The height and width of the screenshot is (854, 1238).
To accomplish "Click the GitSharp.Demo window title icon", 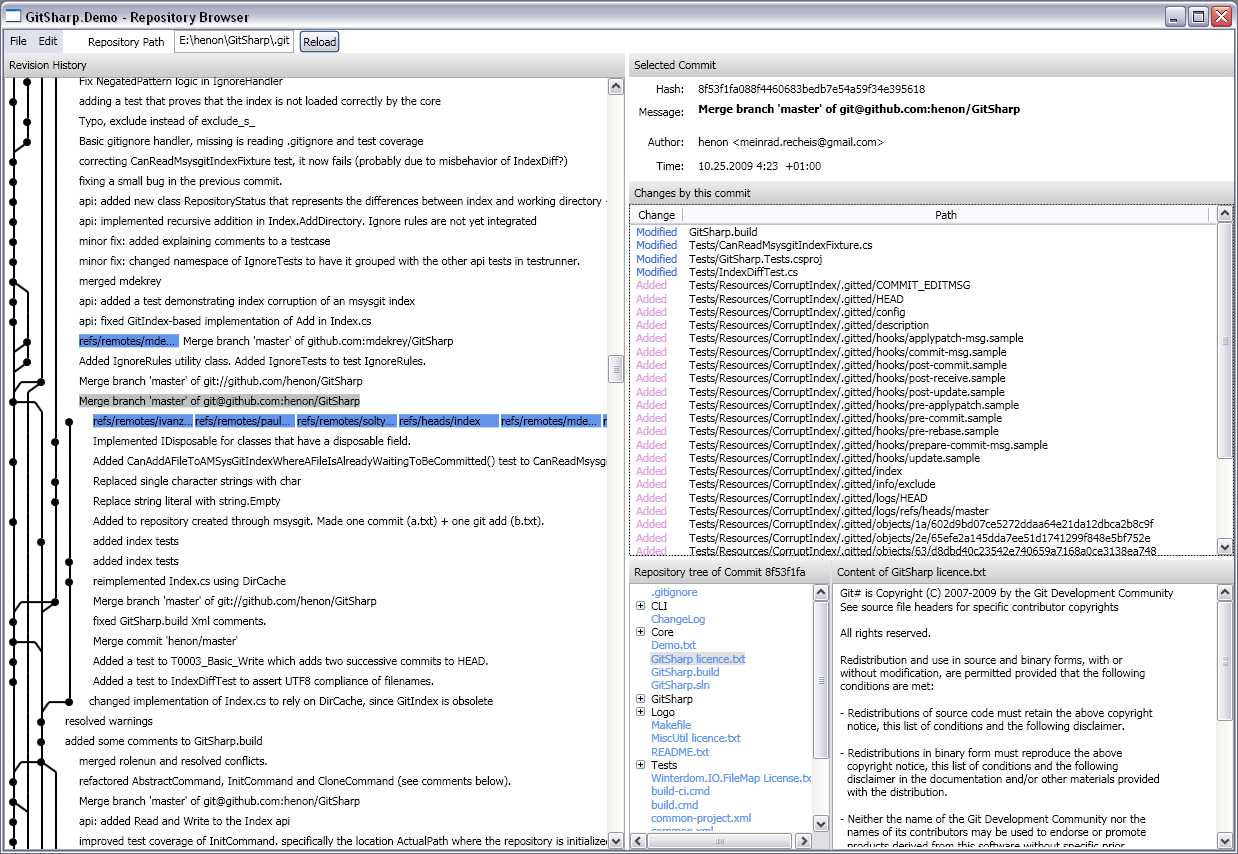I will (x=14, y=16).
